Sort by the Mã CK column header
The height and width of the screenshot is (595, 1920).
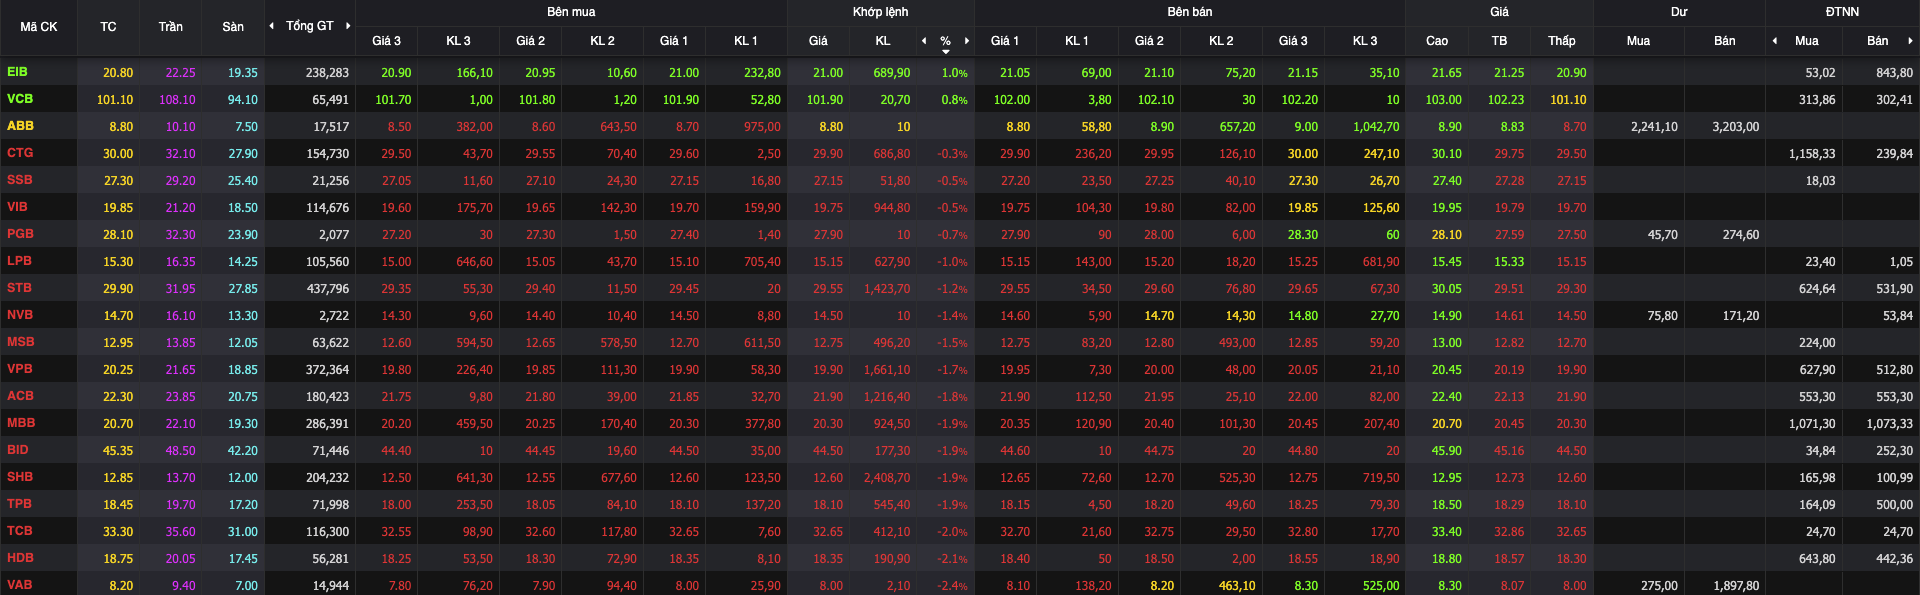coord(39,27)
